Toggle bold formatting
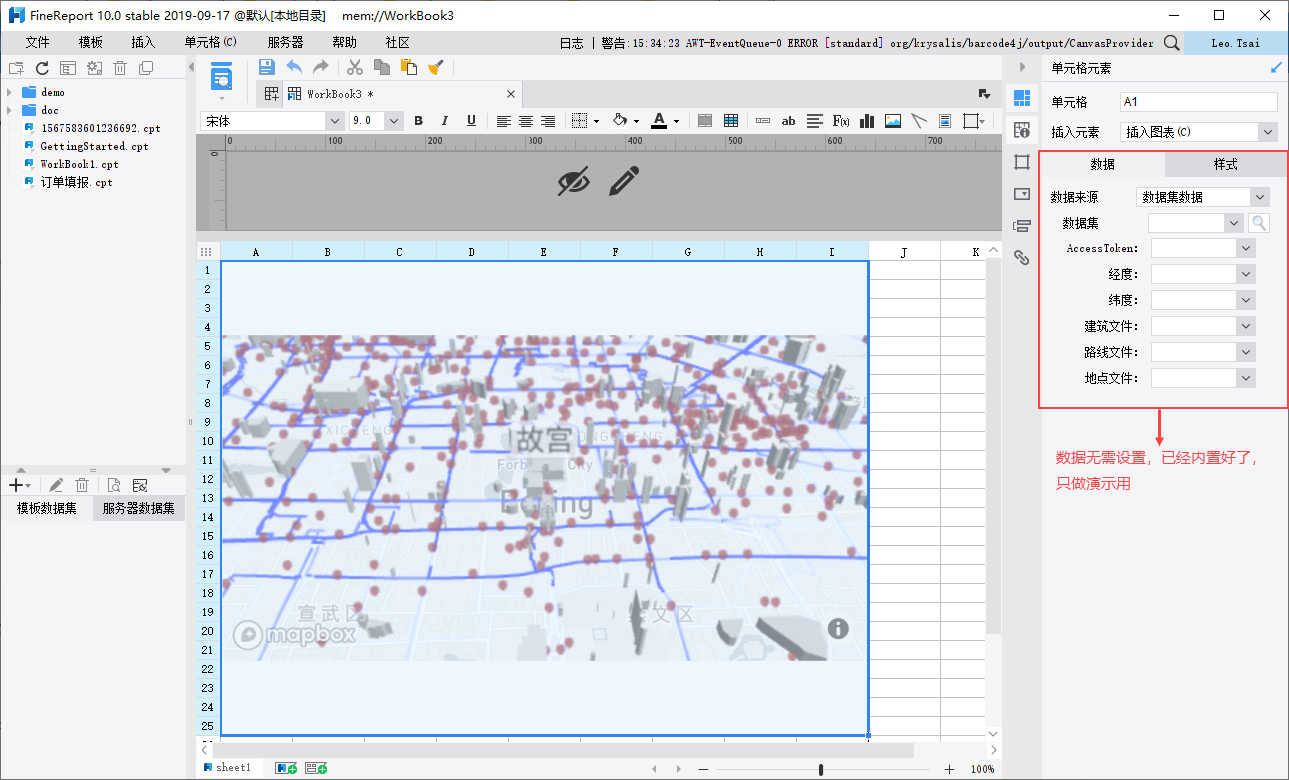Image resolution: width=1289 pixels, height=780 pixels. [x=419, y=121]
